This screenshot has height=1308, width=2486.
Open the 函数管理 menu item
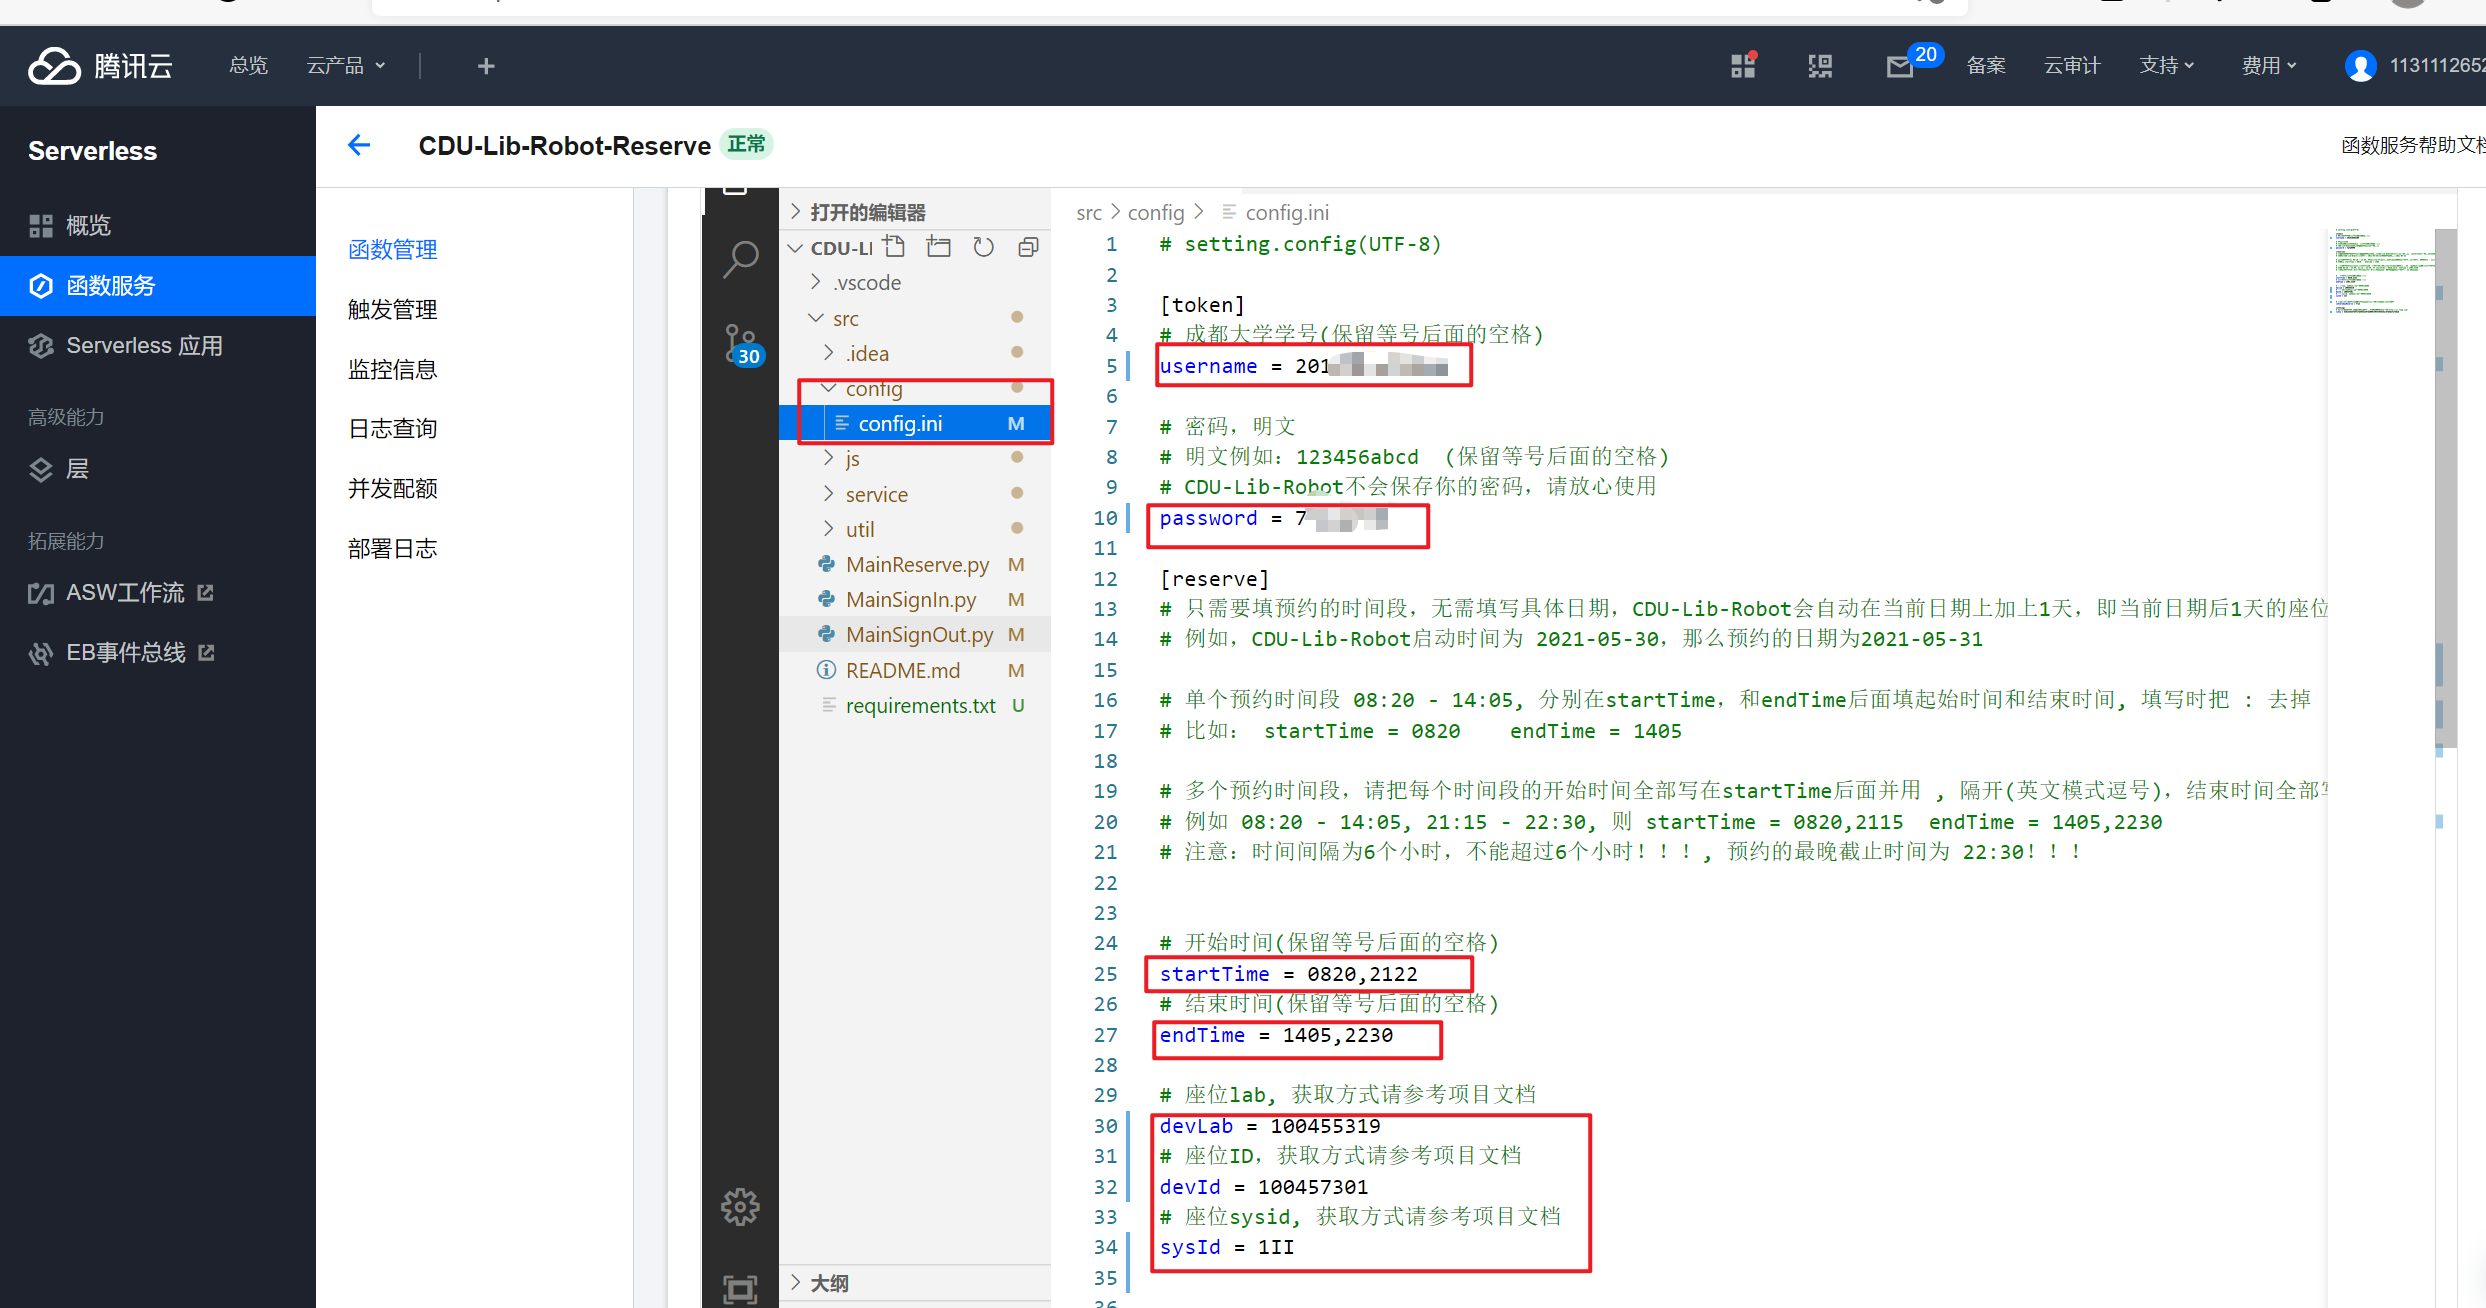pyautogui.click(x=393, y=250)
